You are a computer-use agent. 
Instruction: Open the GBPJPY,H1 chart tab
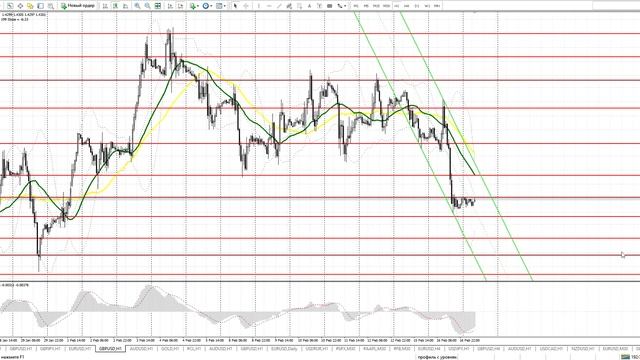coord(50,349)
